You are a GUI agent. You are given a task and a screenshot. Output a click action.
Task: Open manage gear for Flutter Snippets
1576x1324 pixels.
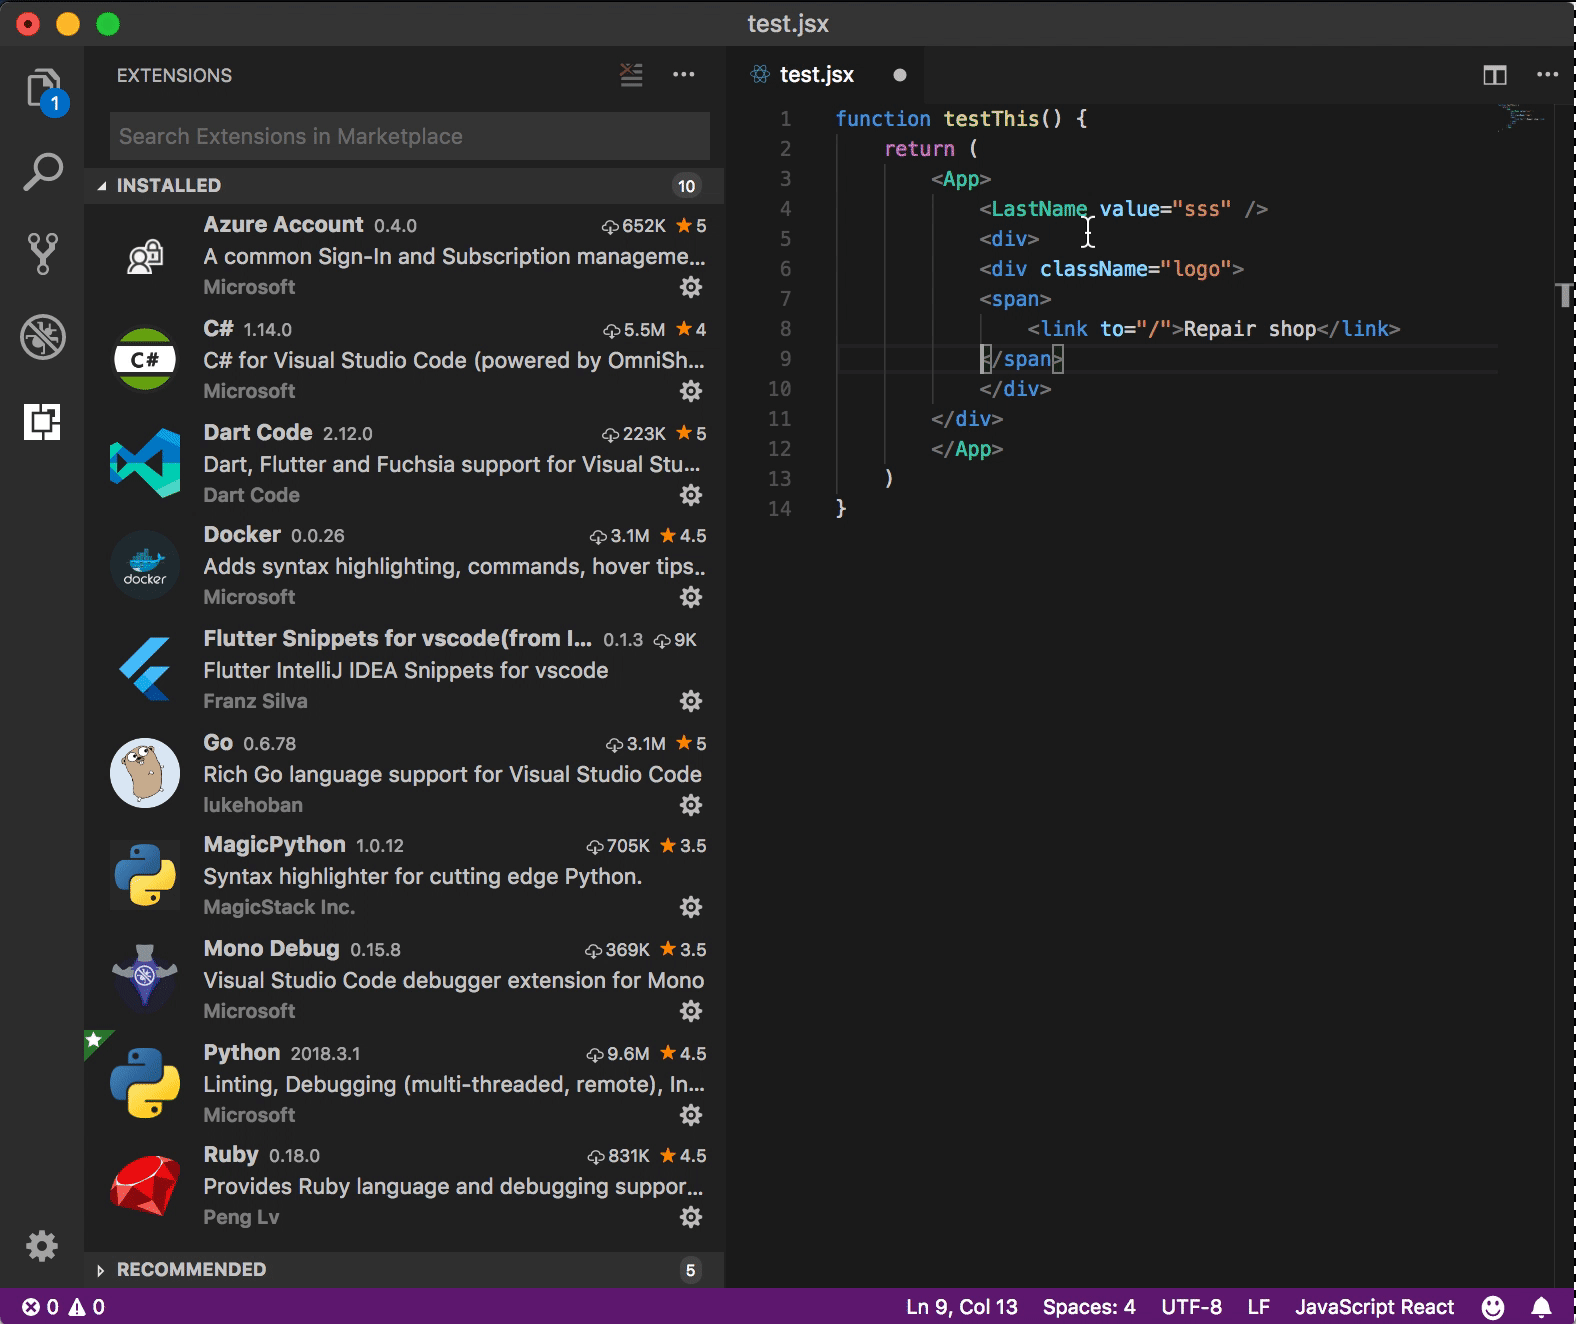coord(691,701)
